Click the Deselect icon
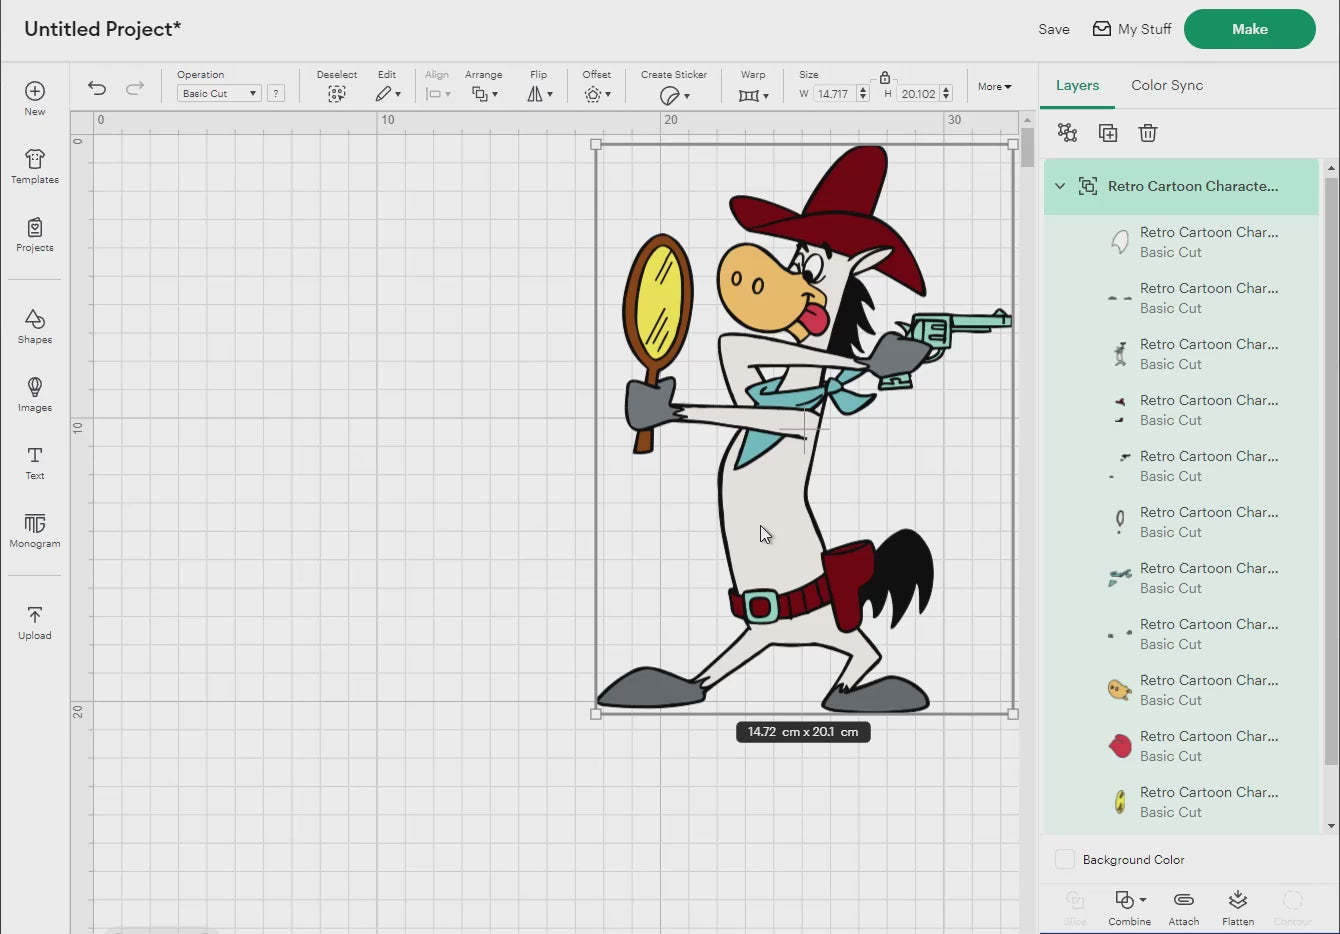The width and height of the screenshot is (1340, 934). tap(337, 94)
